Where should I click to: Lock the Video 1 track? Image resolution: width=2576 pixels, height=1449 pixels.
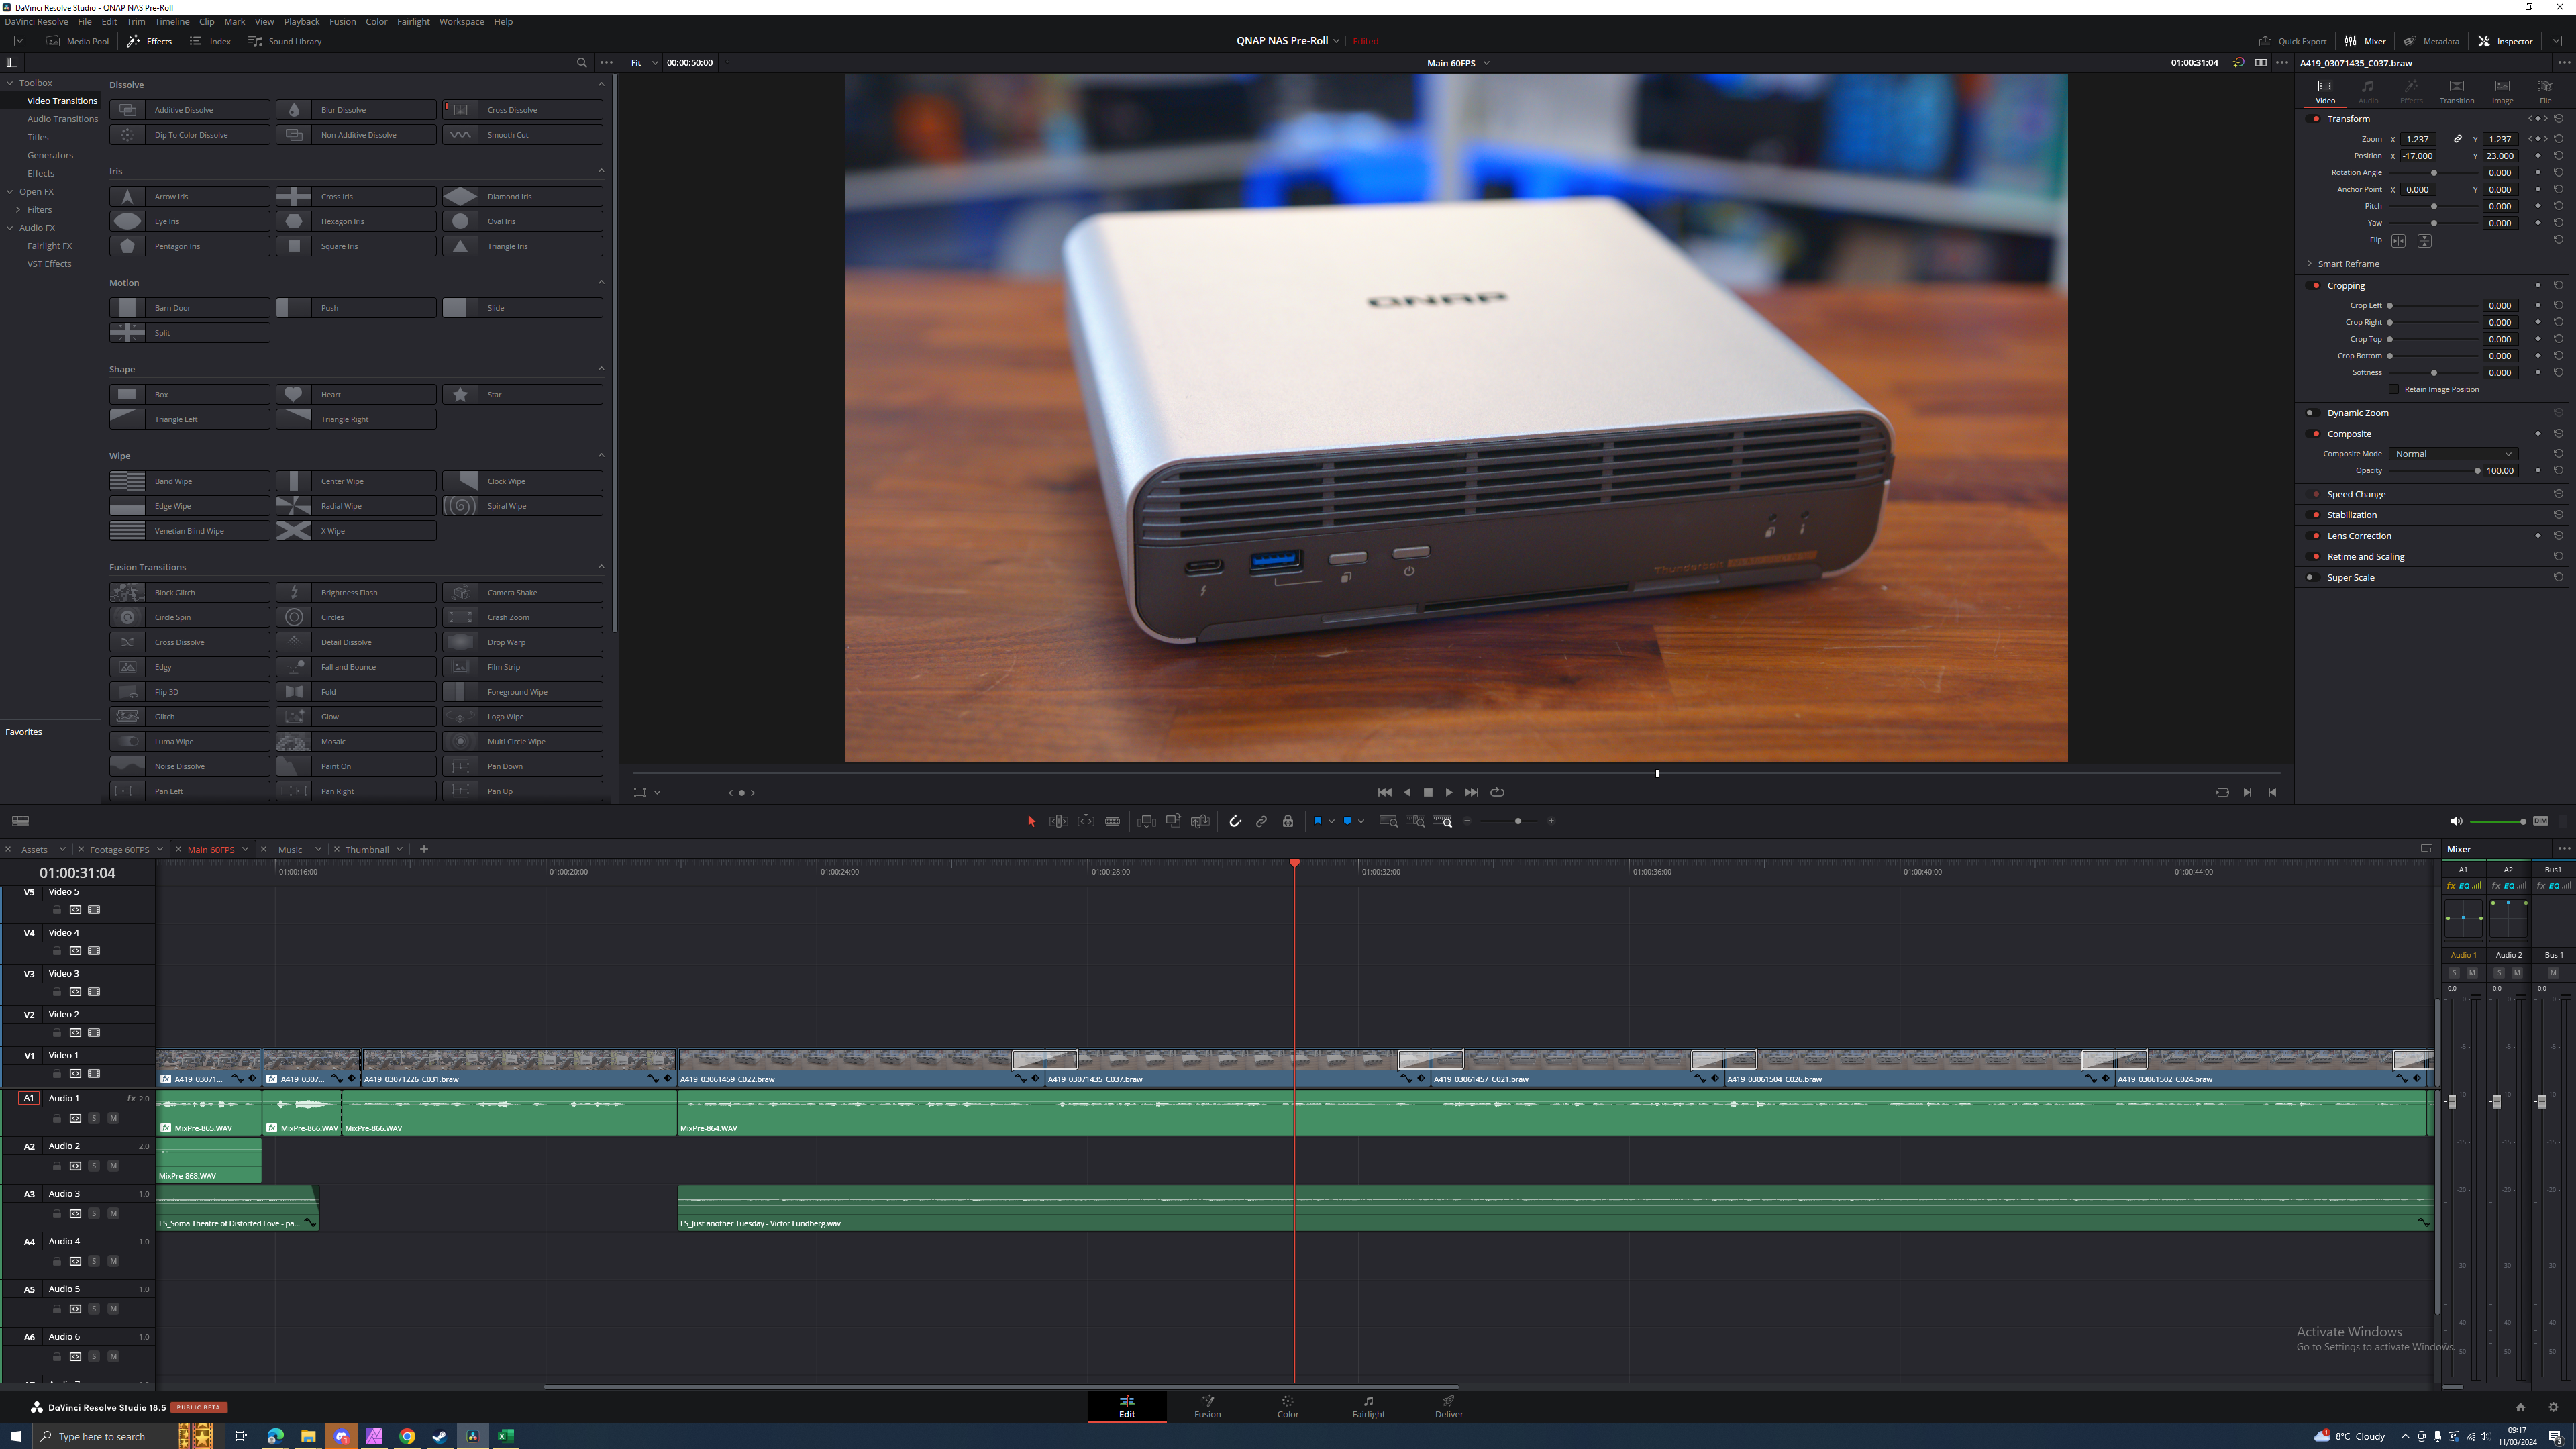[57, 1074]
